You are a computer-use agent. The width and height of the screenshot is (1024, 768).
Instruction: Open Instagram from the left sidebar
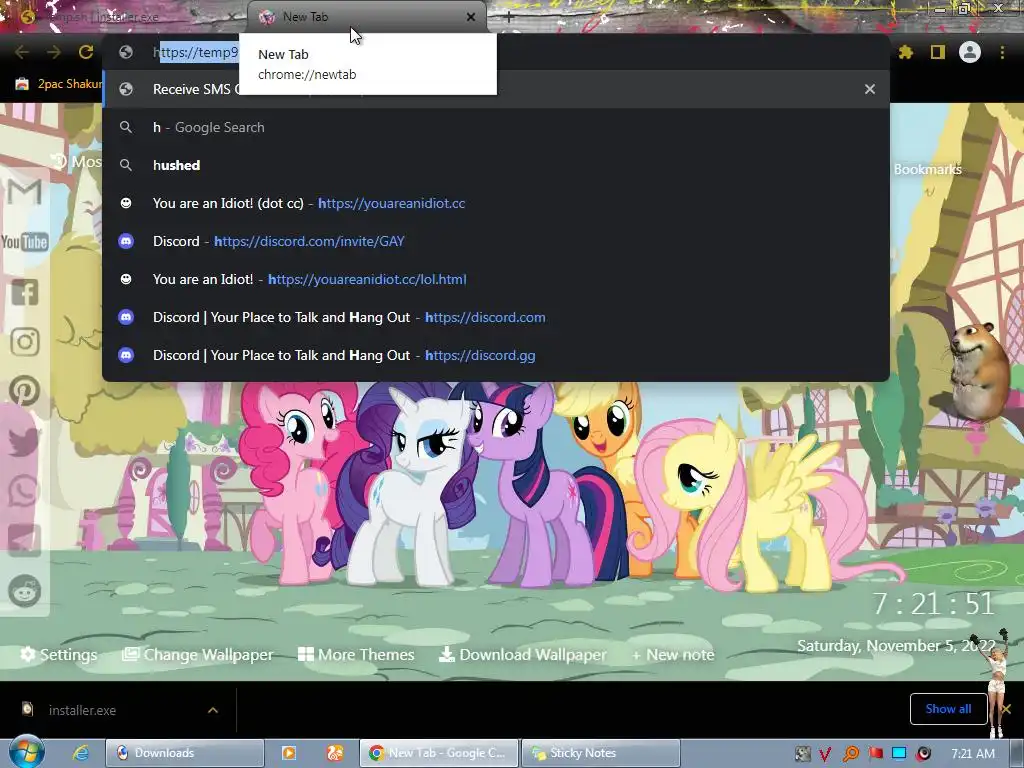coord(25,342)
